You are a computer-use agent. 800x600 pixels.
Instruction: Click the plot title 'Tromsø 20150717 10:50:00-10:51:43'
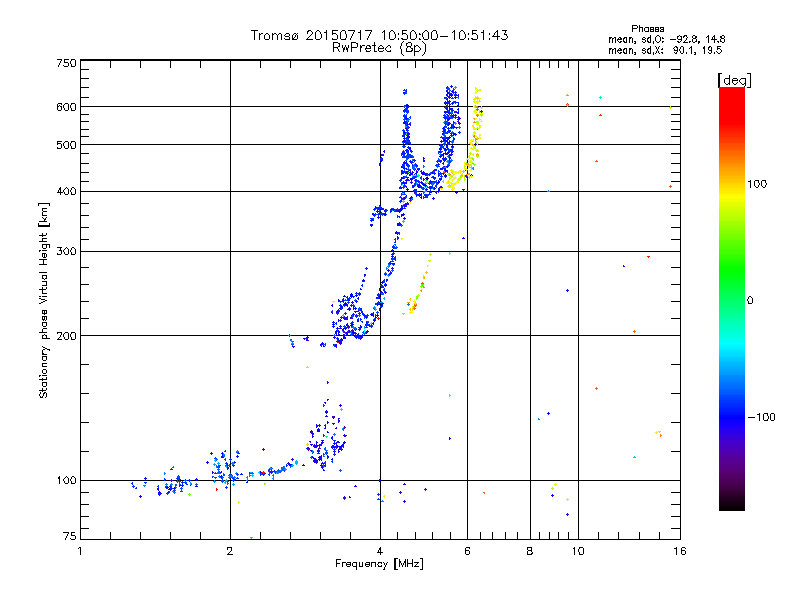(x=379, y=35)
